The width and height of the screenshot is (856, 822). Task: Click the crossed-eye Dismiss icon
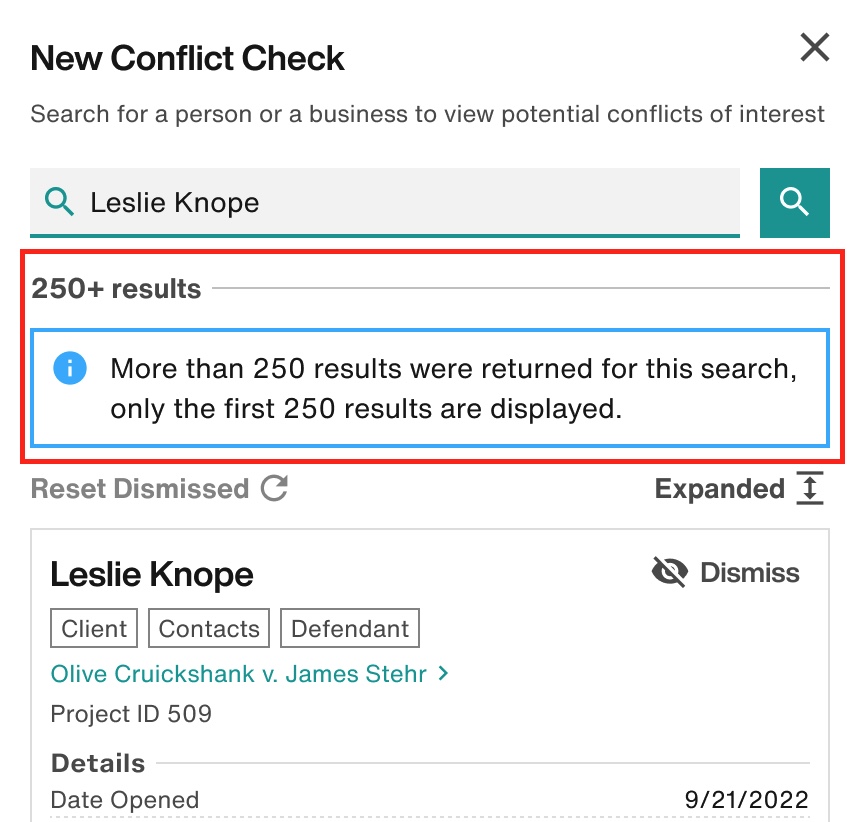tap(669, 573)
